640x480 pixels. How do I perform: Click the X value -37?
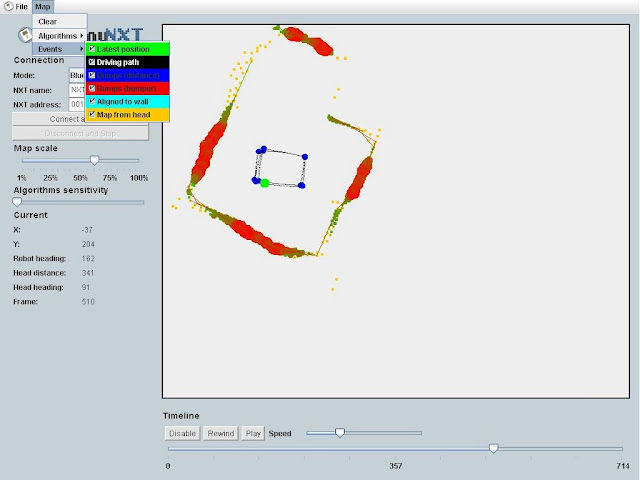click(x=87, y=230)
